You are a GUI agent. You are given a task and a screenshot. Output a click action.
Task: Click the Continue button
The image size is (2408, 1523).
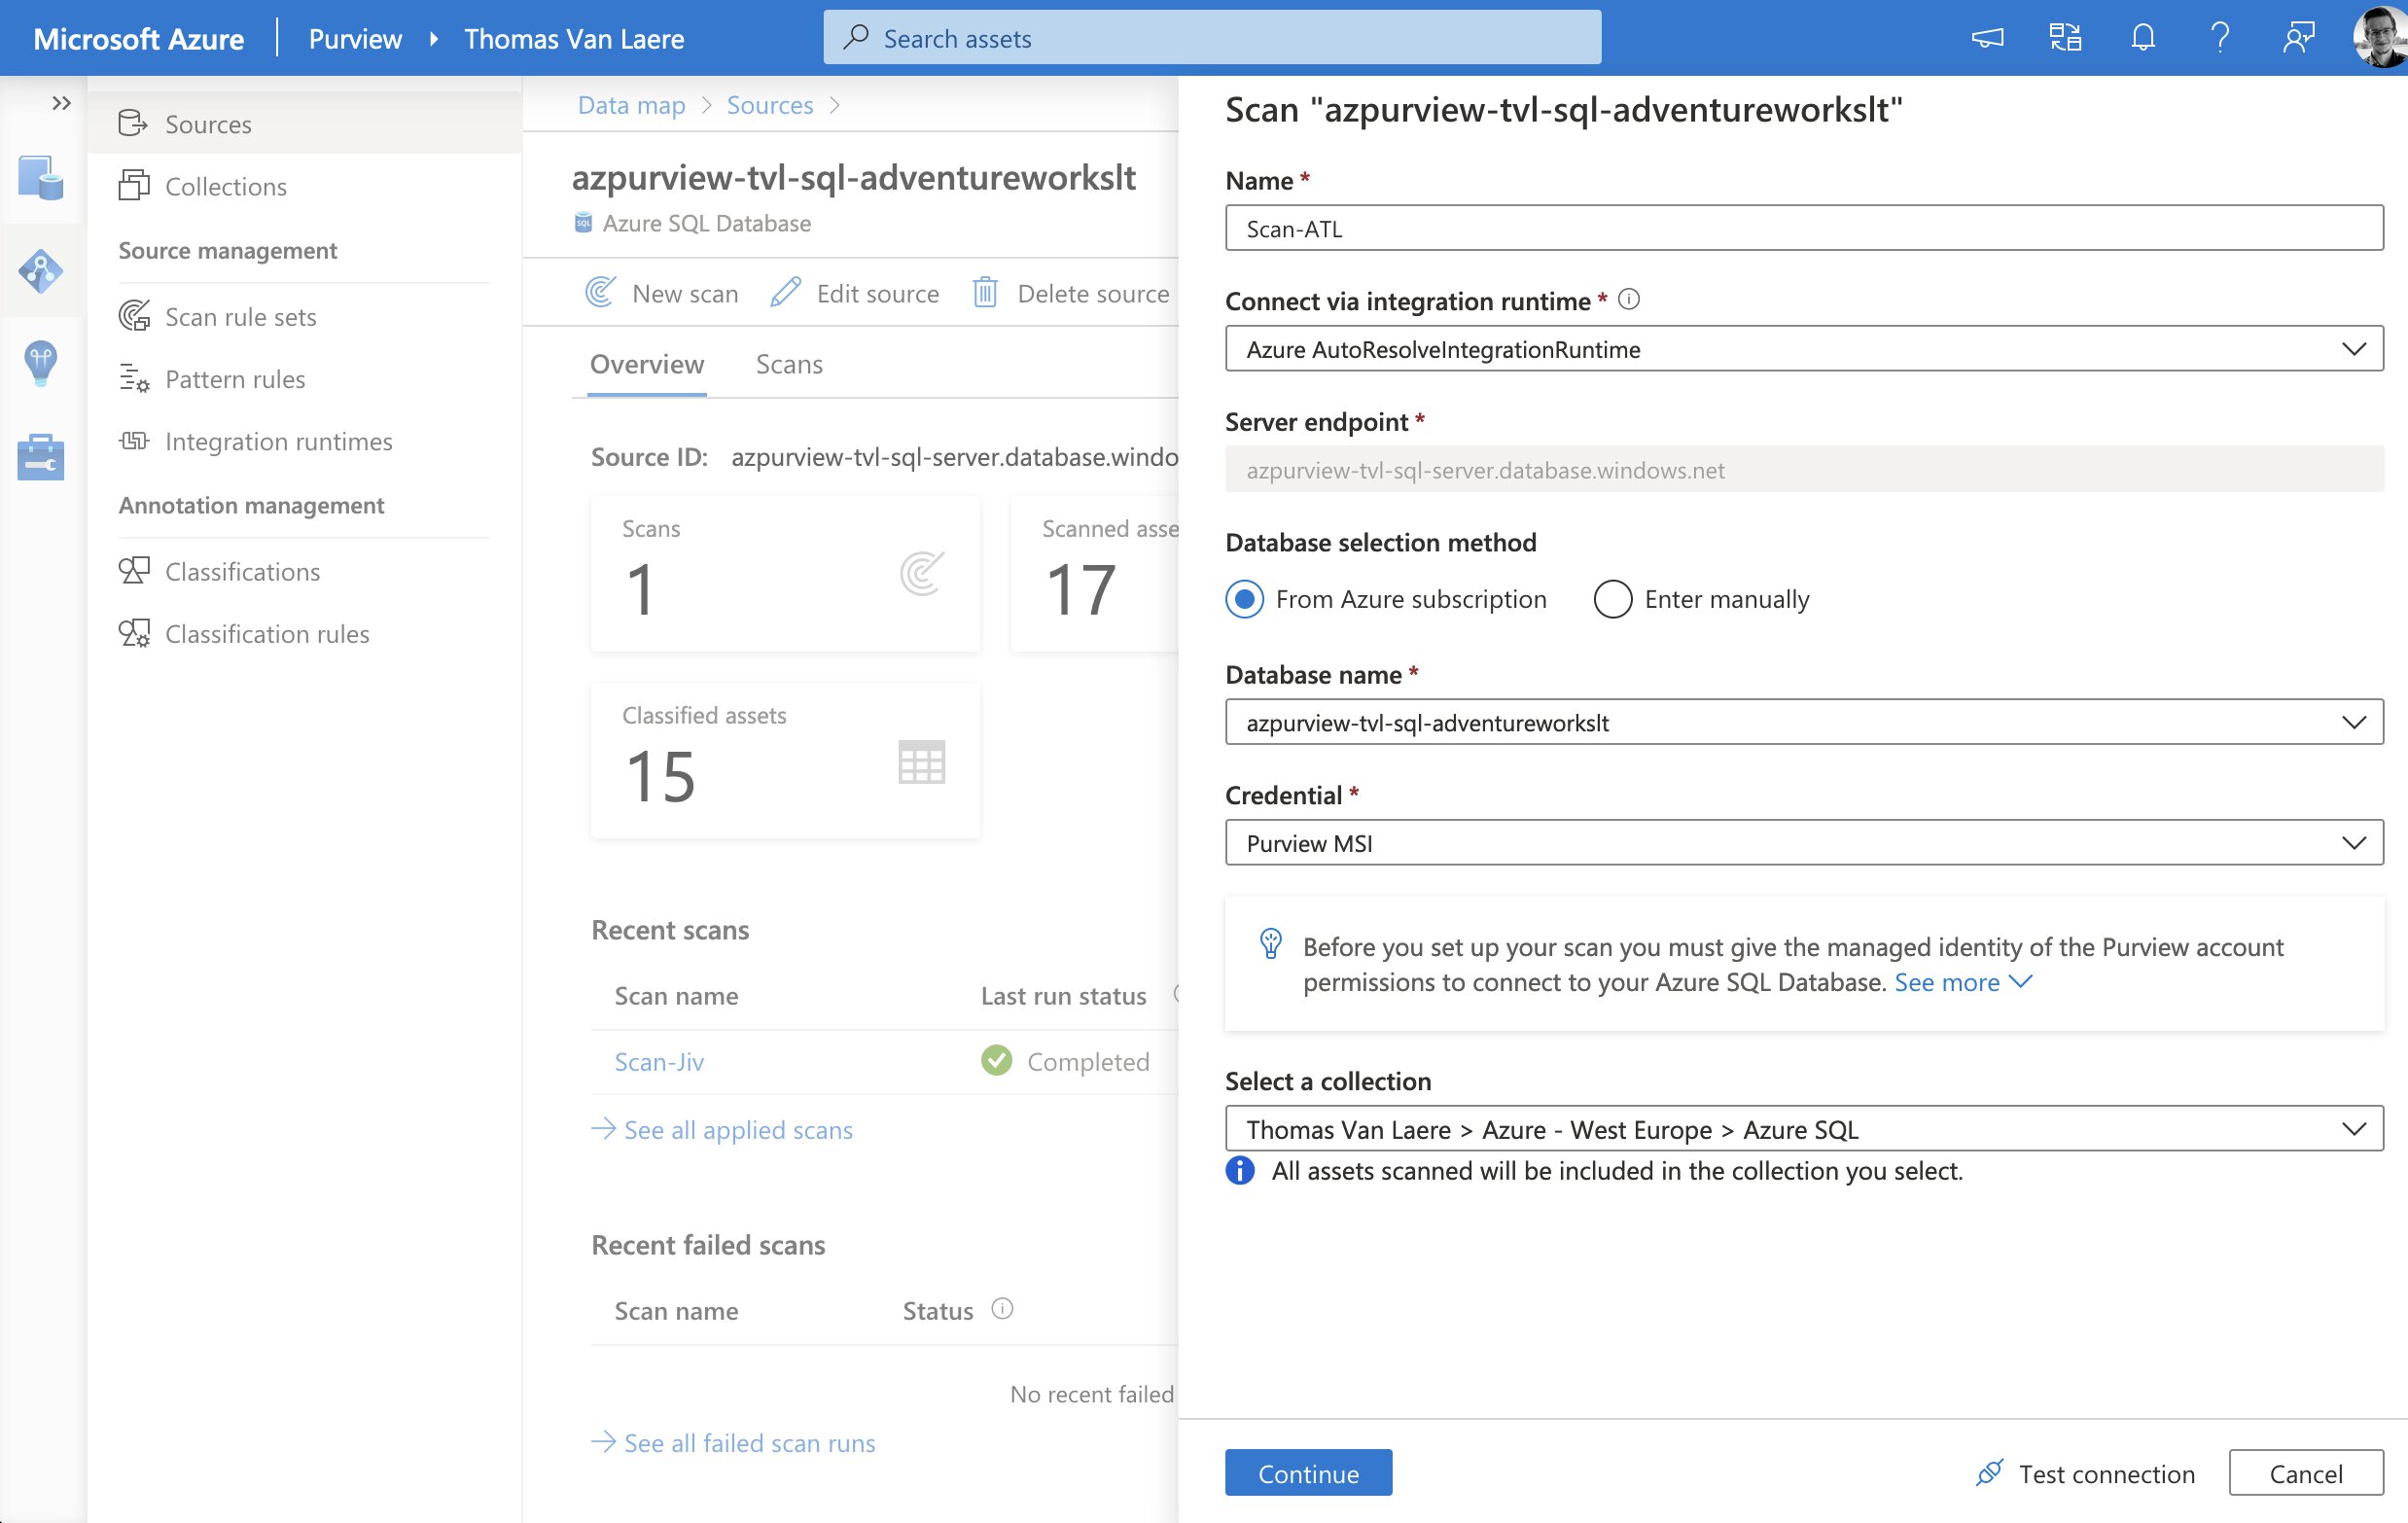pos(1308,1472)
